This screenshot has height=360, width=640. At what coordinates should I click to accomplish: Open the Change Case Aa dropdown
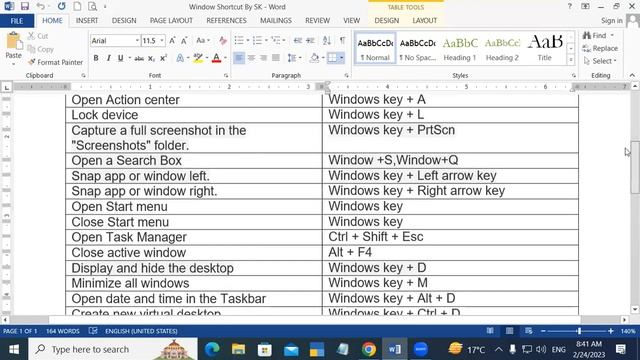pos(203,40)
